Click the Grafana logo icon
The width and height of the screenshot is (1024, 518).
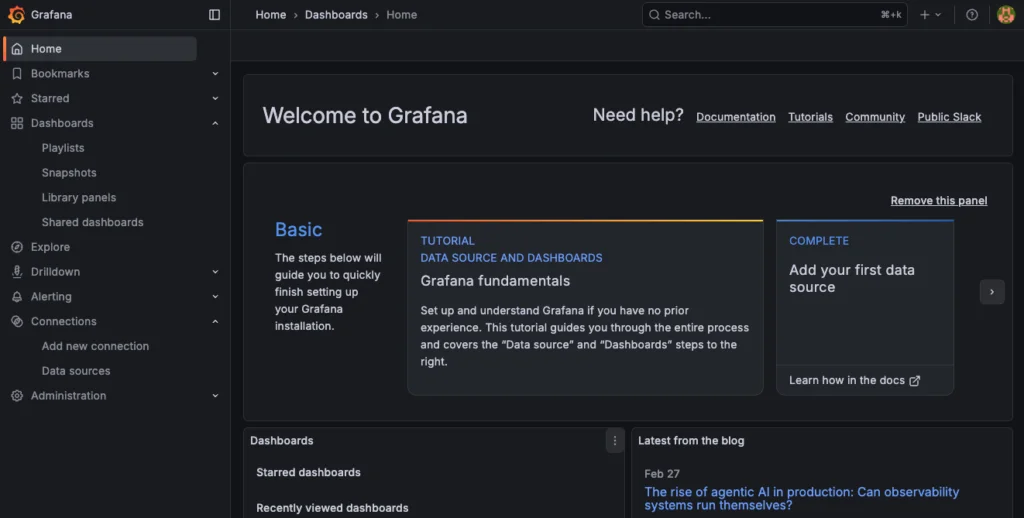16,15
